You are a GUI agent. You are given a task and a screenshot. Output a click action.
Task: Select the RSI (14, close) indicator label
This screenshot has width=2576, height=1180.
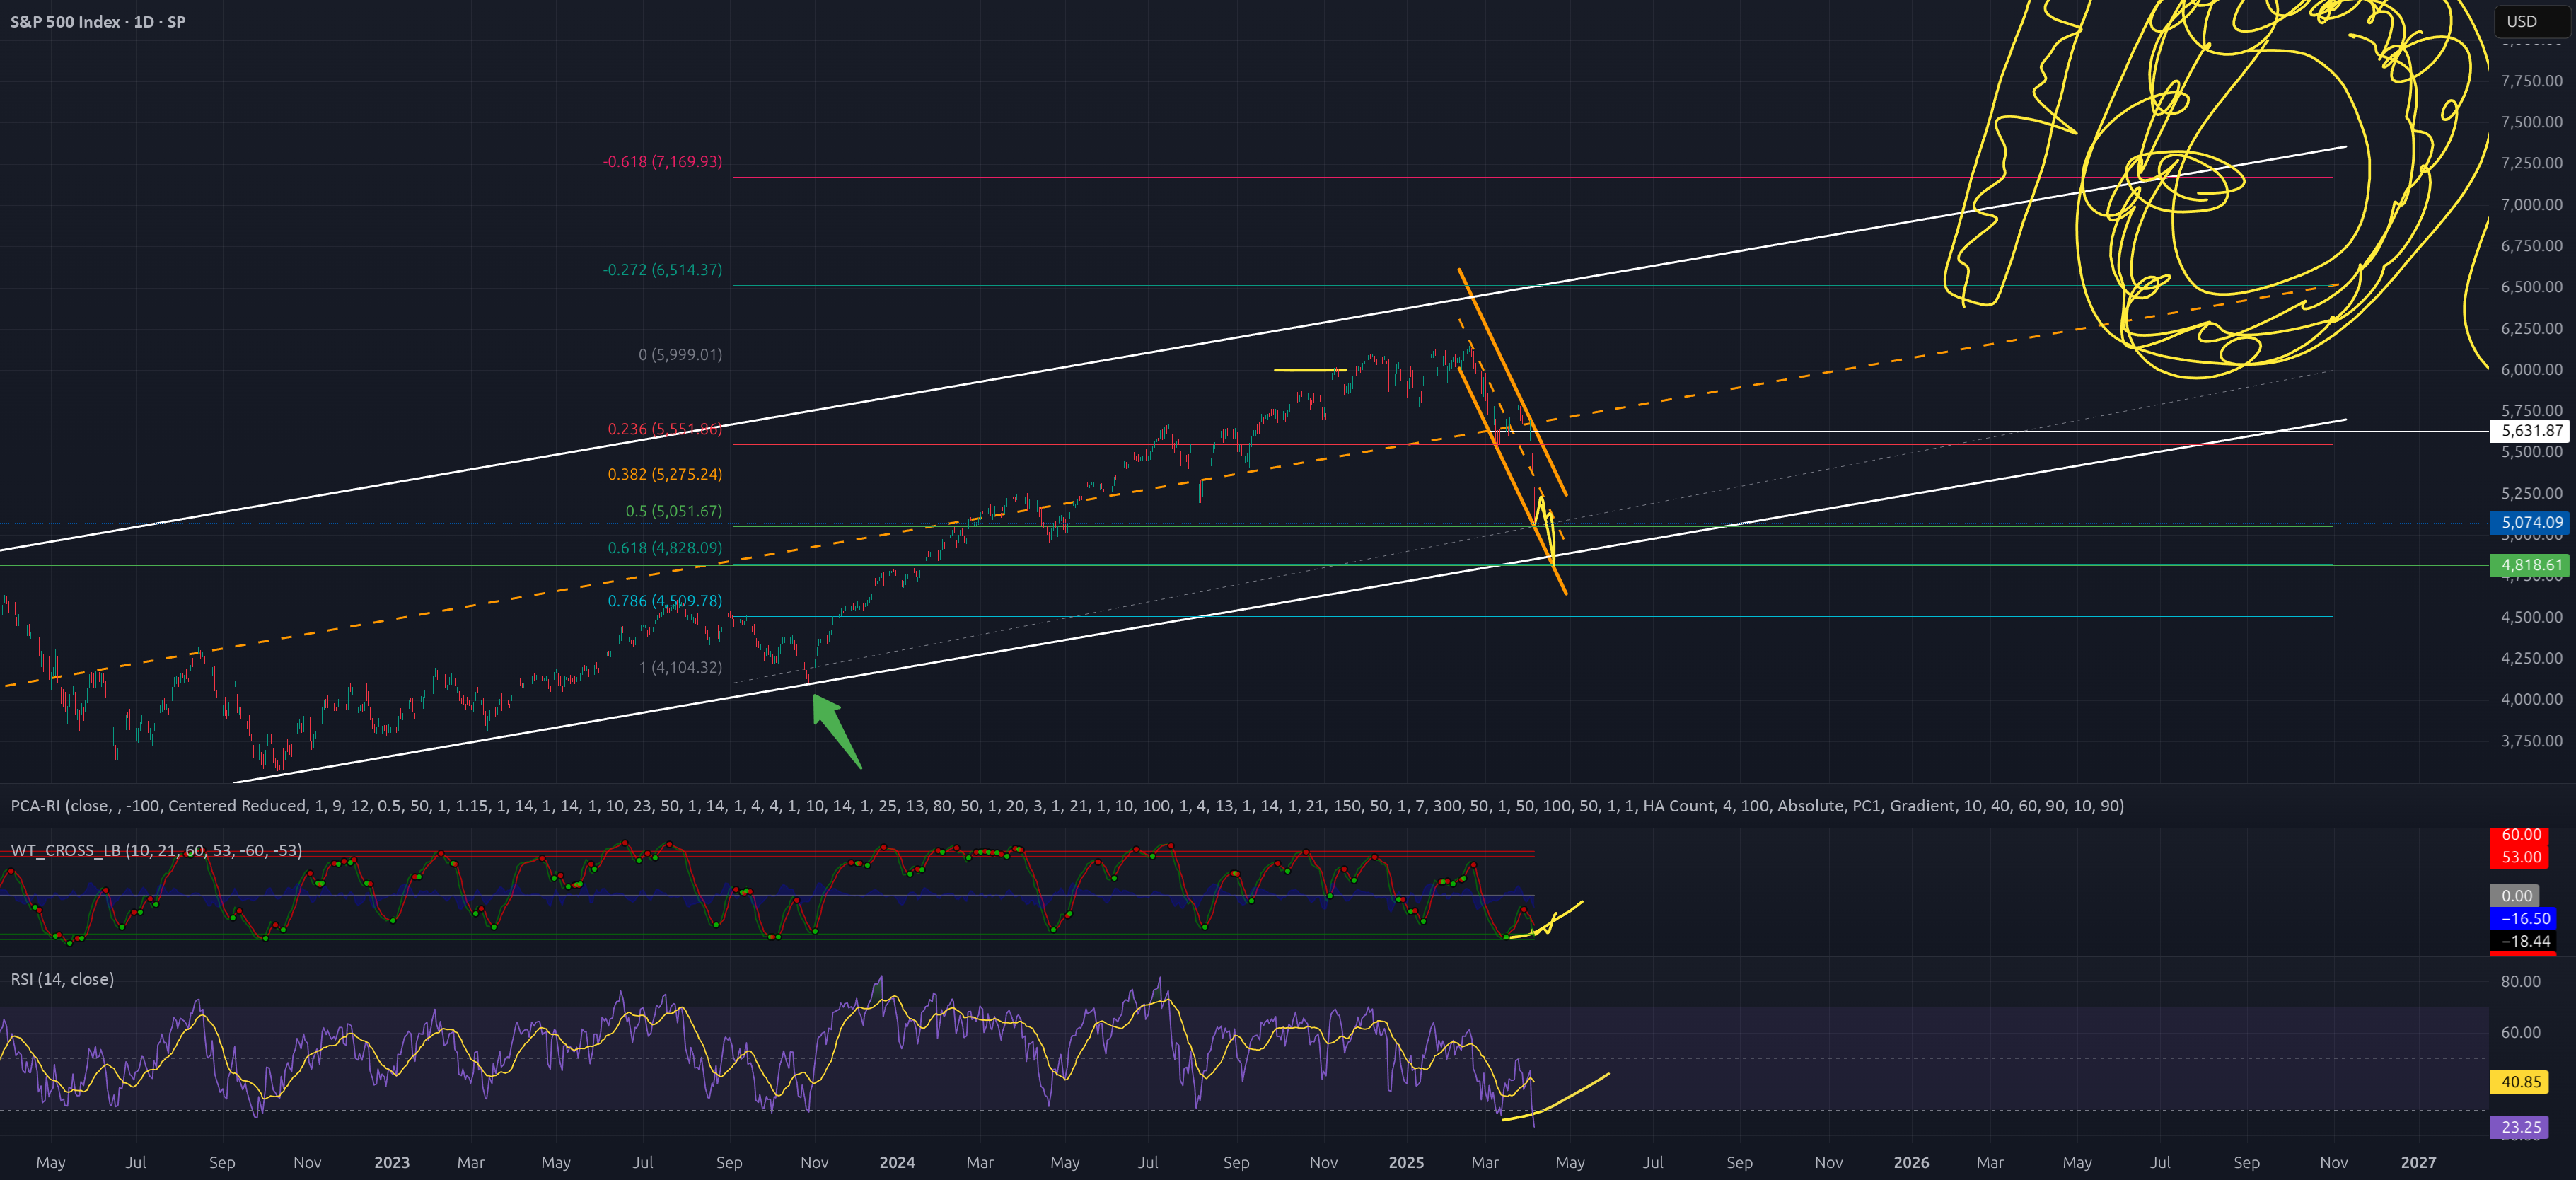click(x=62, y=979)
